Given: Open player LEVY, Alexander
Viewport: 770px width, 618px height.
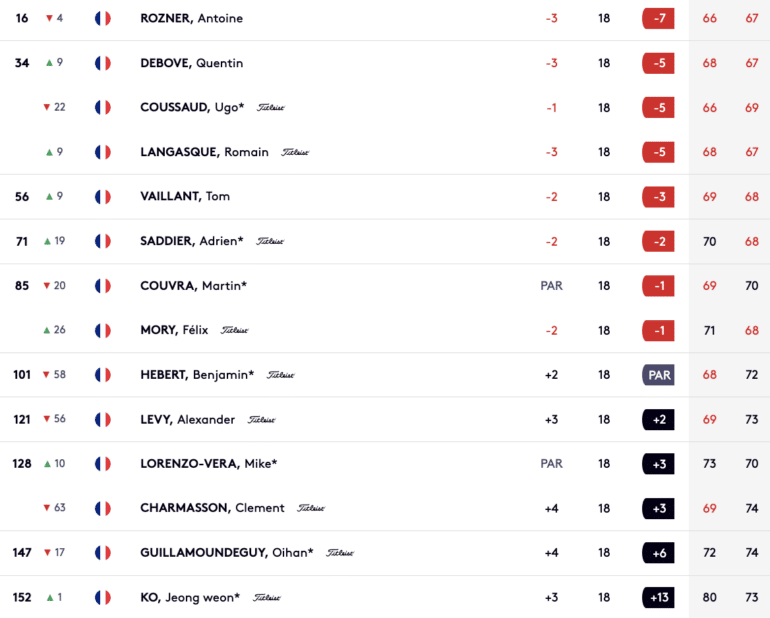Looking at the screenshot, I should pos(188,420).
